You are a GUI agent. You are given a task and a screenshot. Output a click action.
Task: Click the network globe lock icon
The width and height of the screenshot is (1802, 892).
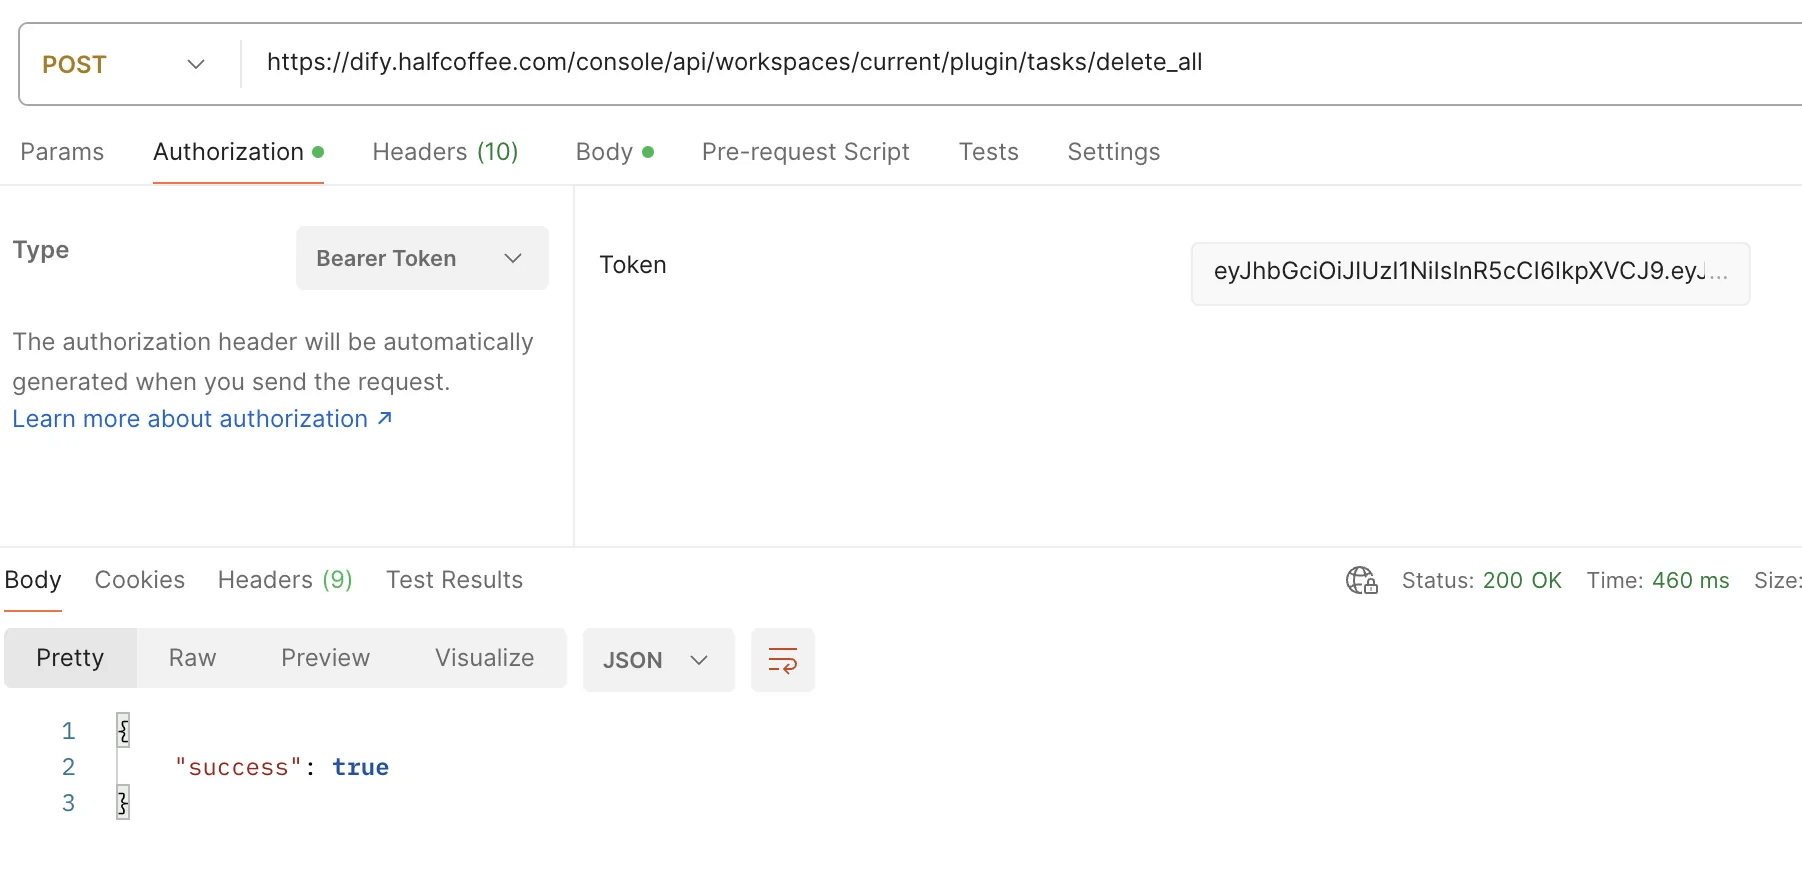pos(1361,581)
